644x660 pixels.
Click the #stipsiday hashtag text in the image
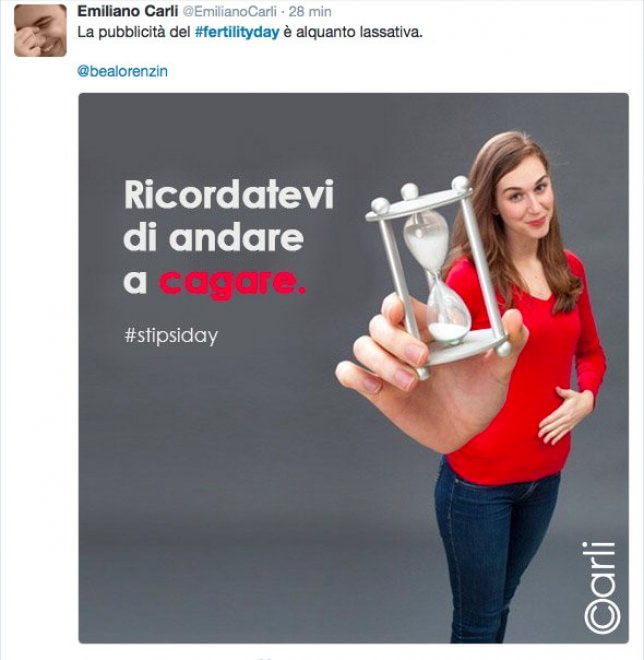click(x=171, y=336)
